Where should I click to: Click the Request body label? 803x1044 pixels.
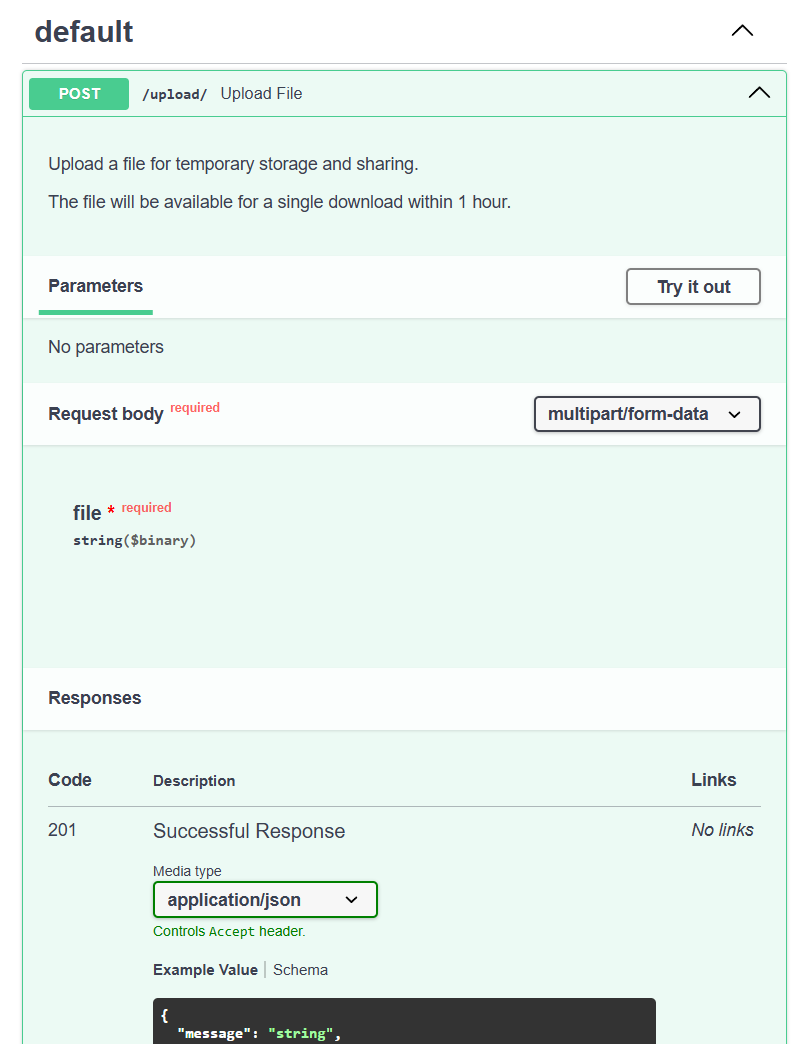105,414
